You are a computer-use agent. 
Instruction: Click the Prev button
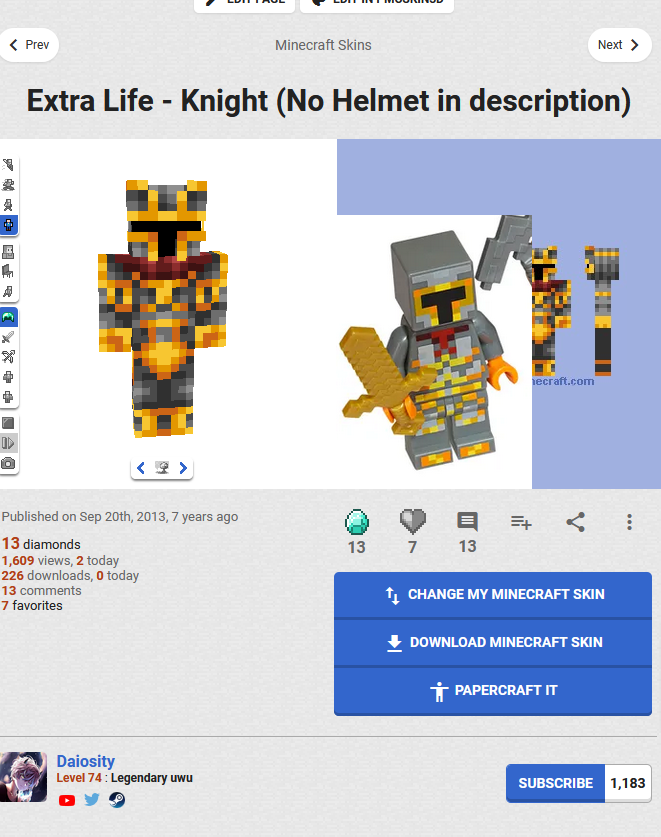point(29,45)
